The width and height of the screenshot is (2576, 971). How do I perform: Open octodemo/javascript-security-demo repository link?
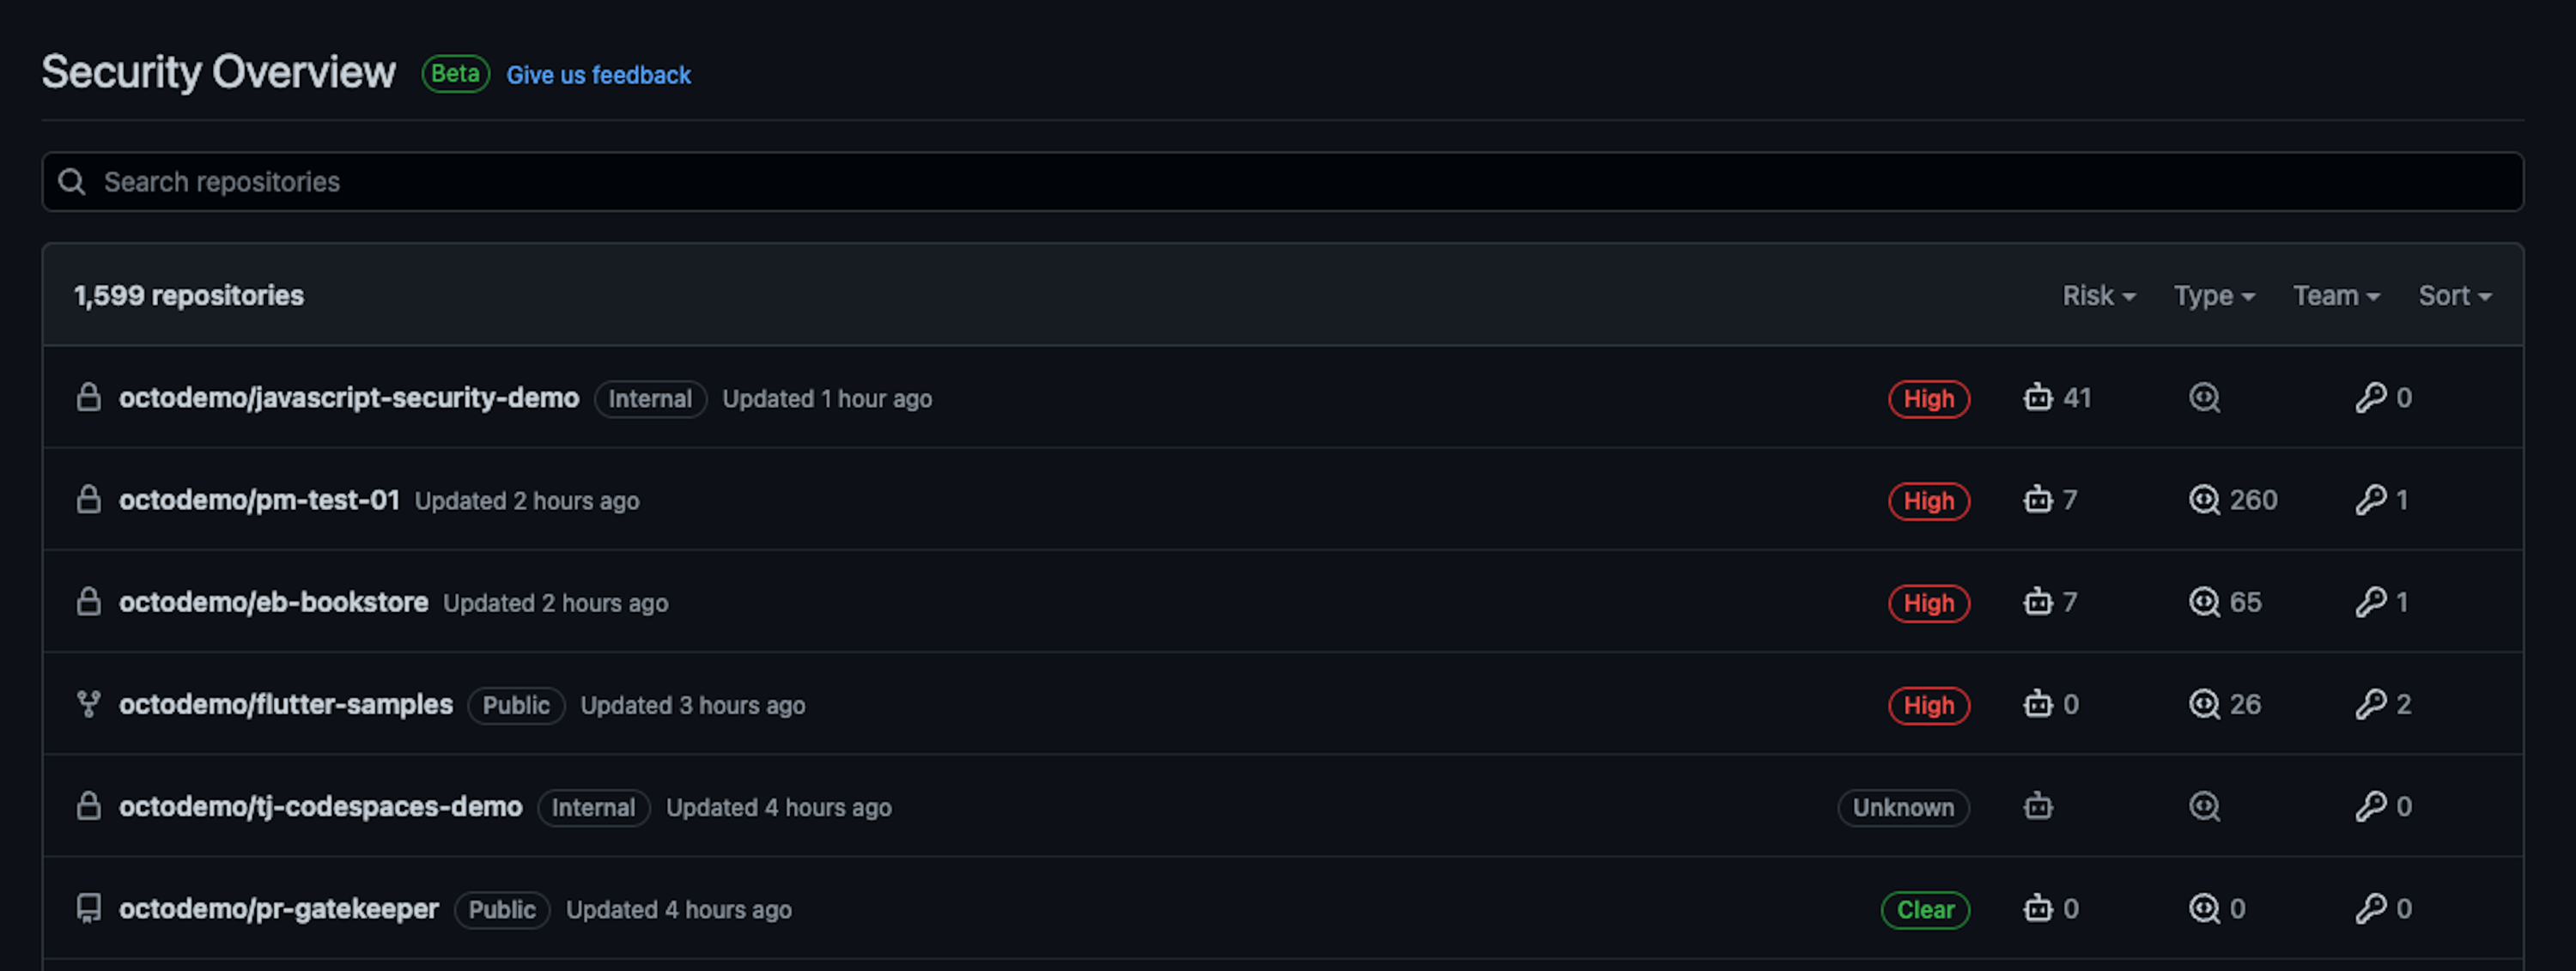pyautogui.click(x=349, y=398)
